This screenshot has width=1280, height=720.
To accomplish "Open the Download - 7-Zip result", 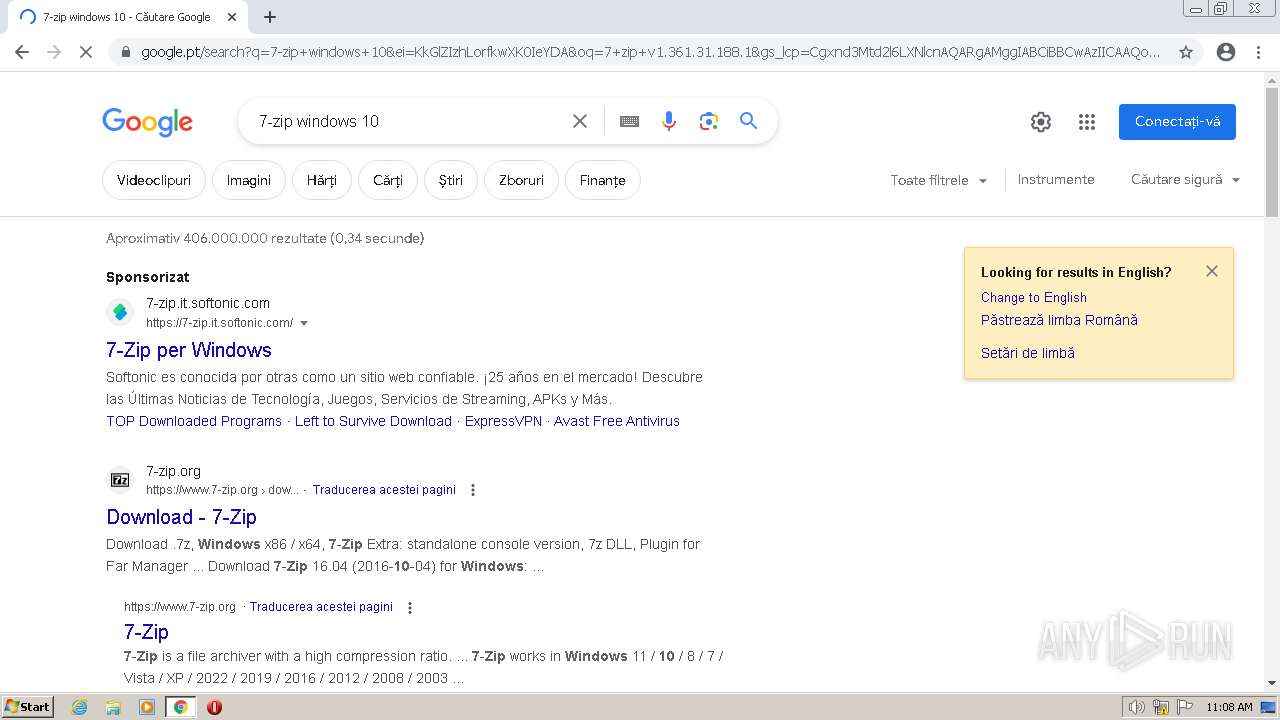I will 181,517.
